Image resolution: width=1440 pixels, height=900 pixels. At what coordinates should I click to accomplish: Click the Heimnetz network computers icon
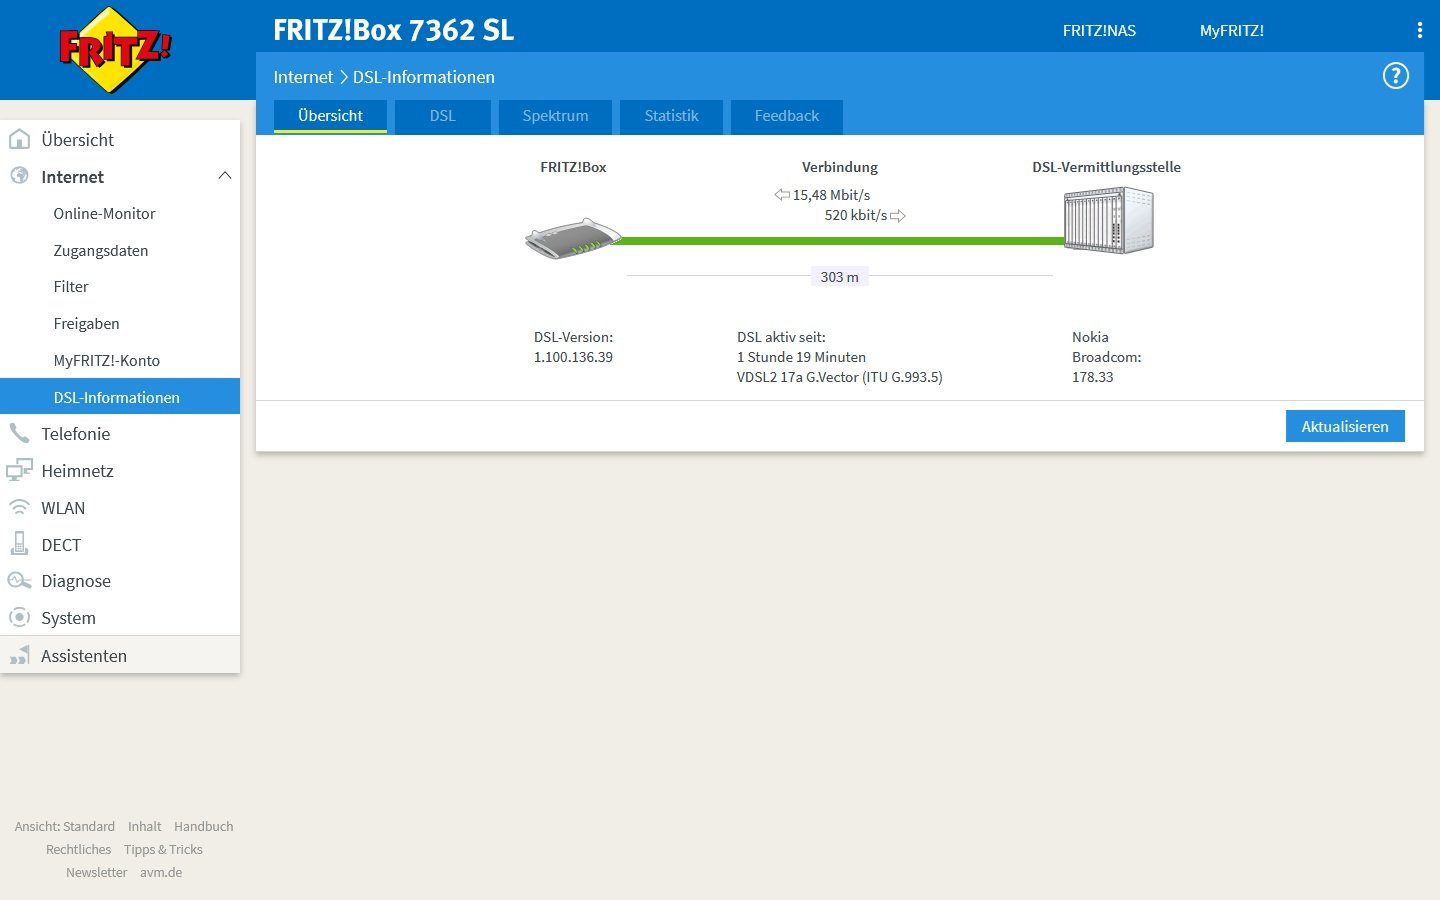pos(19,470)
